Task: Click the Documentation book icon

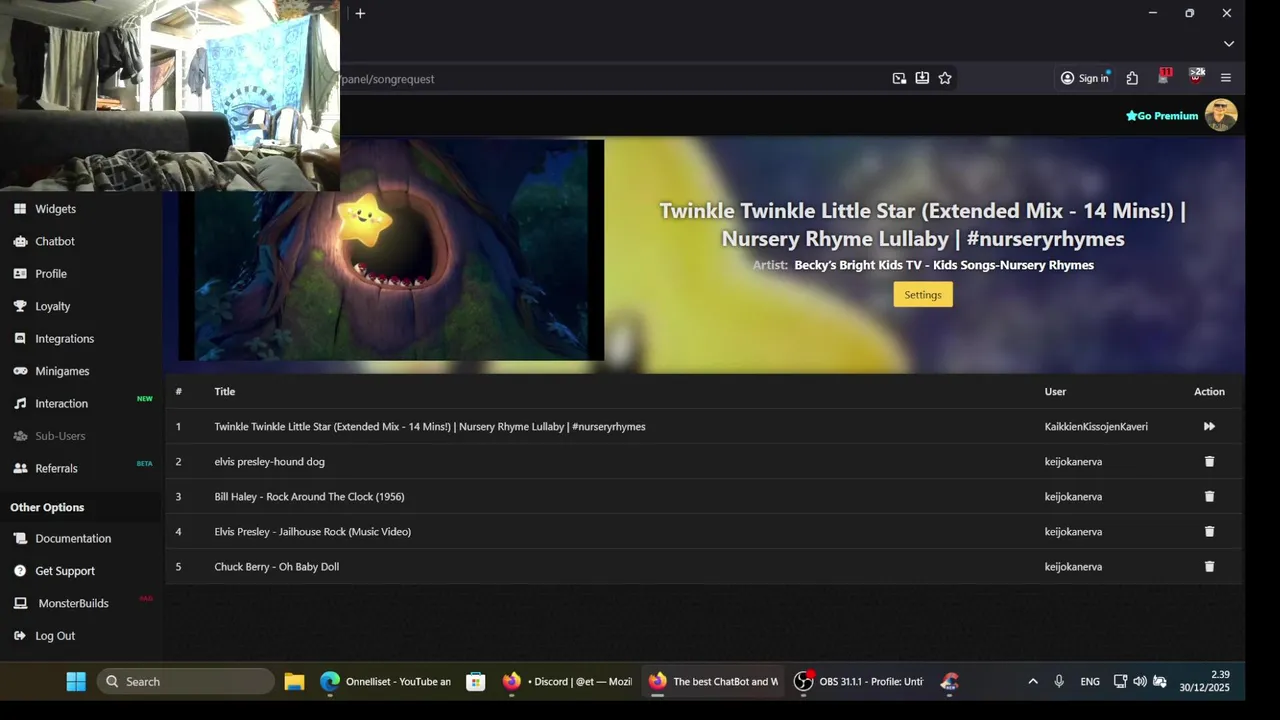Action: [x=20, y=538]
